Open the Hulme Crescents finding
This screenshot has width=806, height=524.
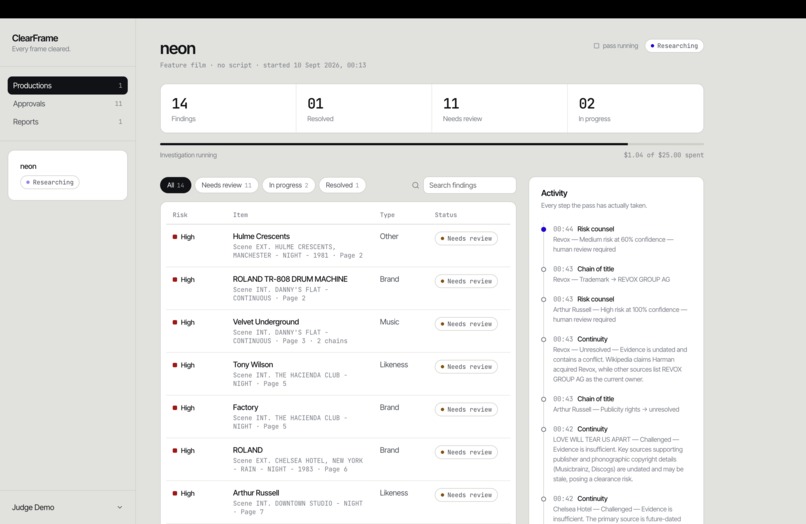pos(338,245)
